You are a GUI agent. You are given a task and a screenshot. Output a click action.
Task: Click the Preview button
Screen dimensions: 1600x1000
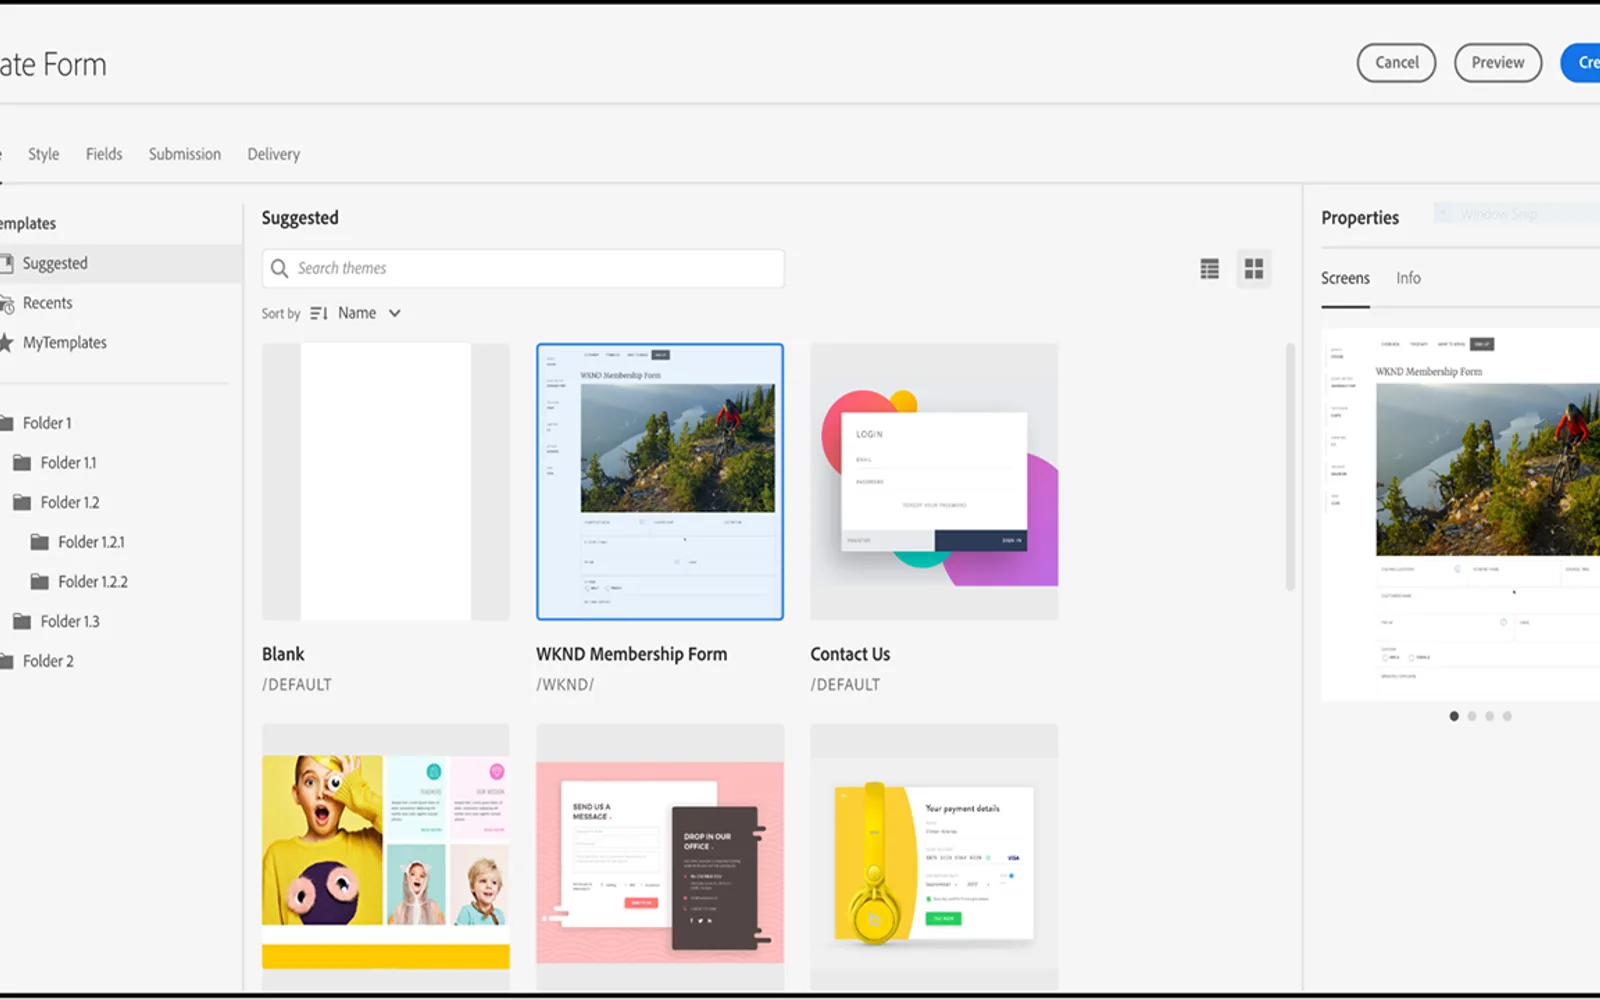1497,62
